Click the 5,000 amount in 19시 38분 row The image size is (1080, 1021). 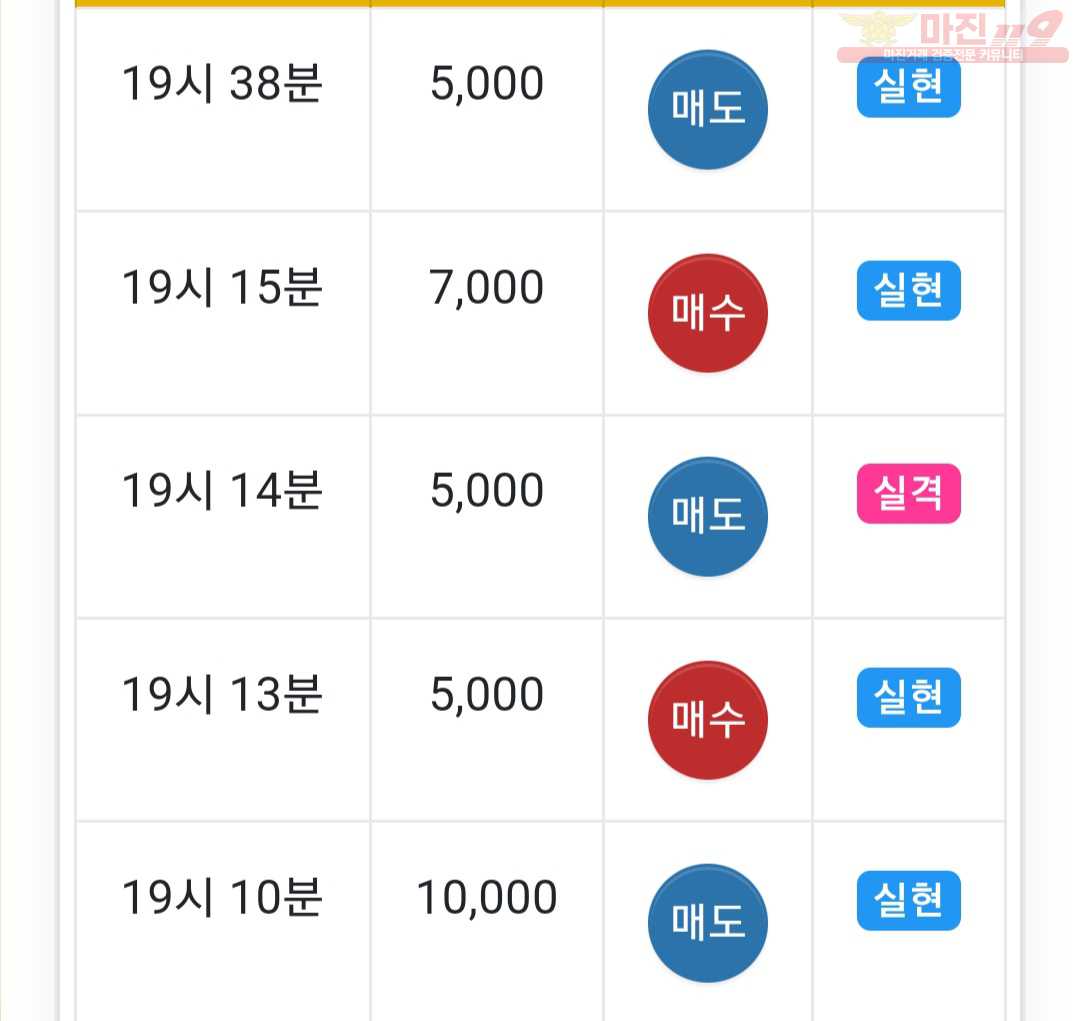(x=486, y=85)
